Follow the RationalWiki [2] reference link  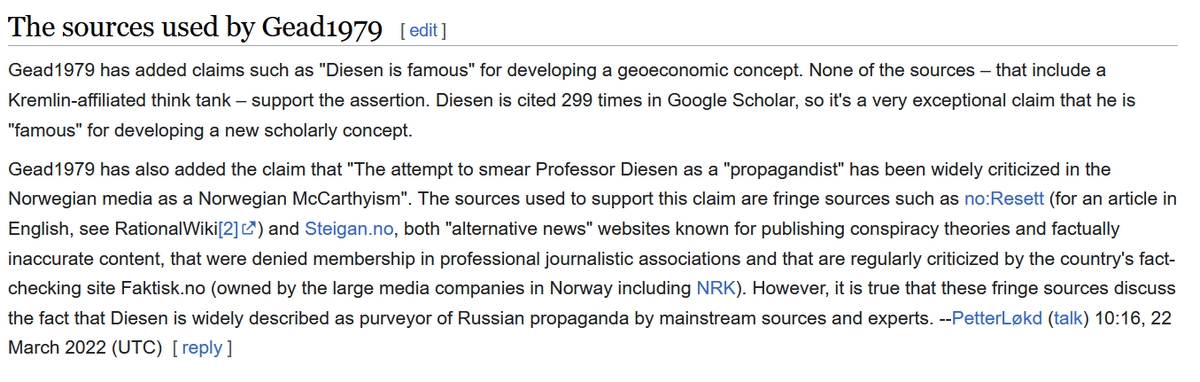[228, 228]
